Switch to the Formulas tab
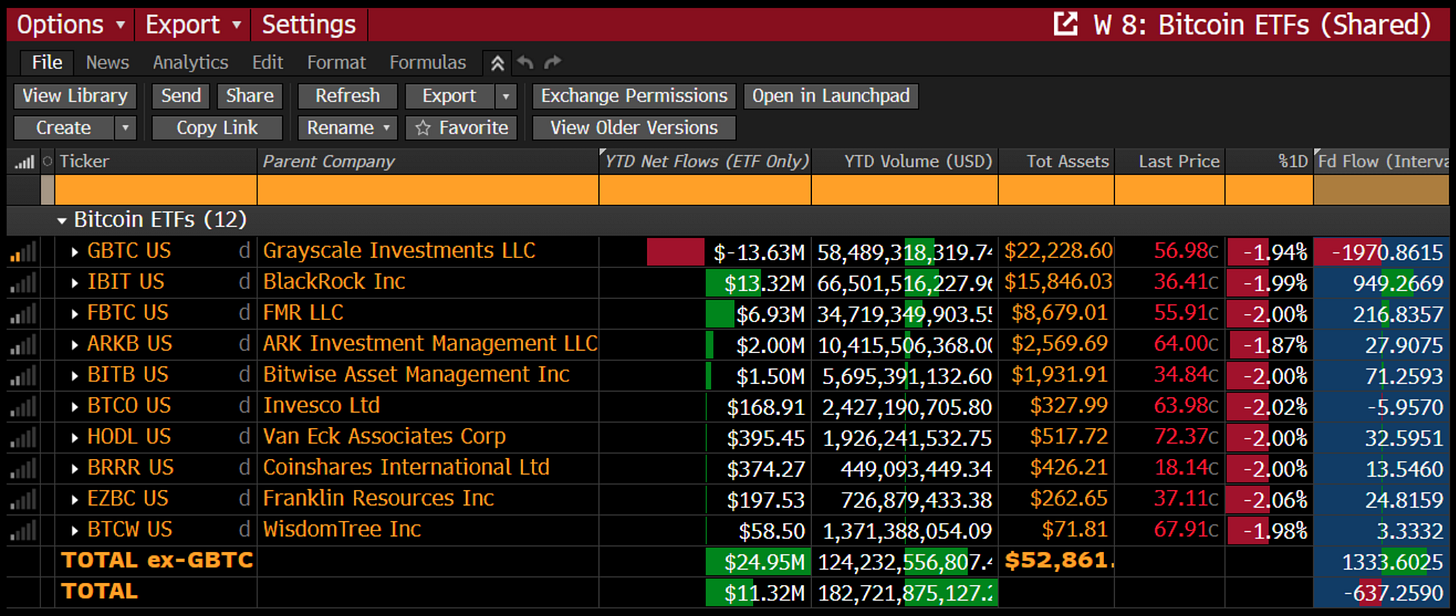 [428, 62]
